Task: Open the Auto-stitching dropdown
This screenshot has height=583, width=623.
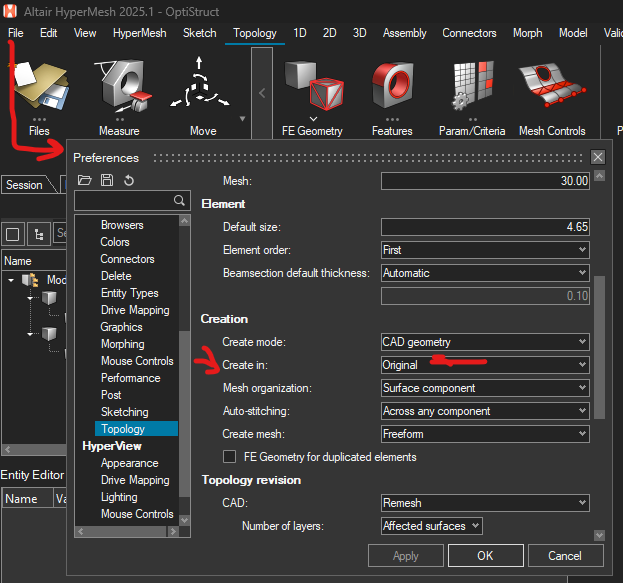Action: [485, 411]
